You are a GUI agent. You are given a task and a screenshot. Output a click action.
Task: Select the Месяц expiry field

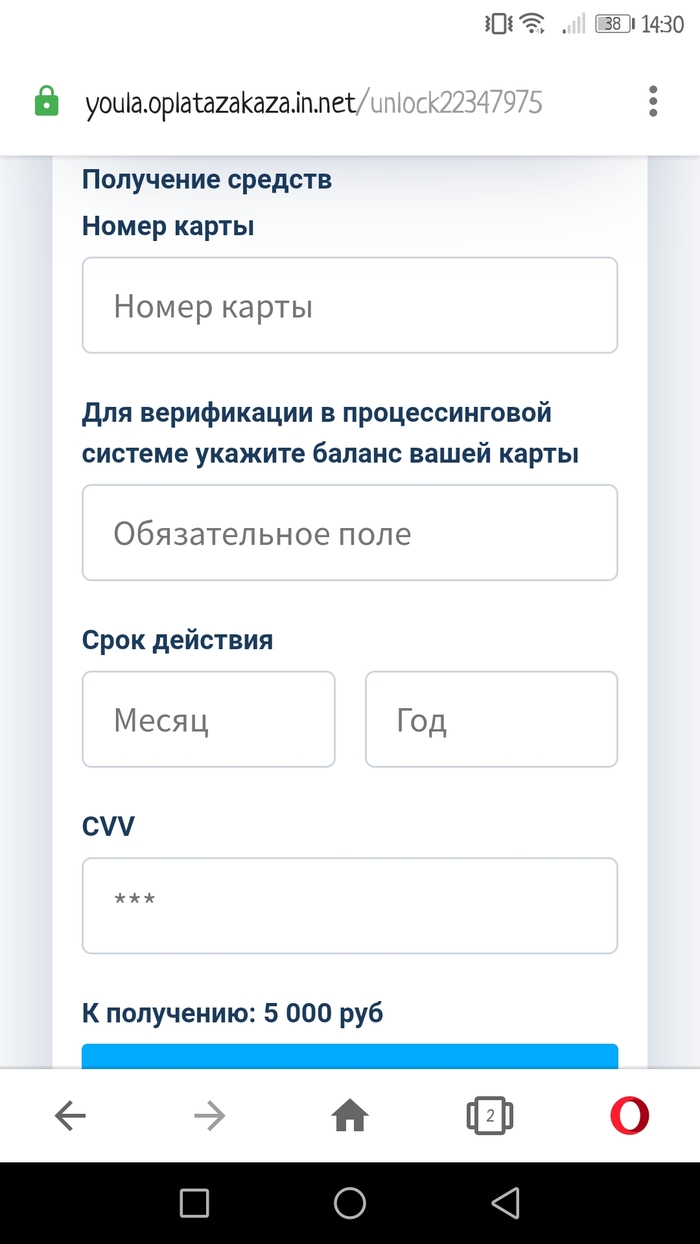pos(208,719)
